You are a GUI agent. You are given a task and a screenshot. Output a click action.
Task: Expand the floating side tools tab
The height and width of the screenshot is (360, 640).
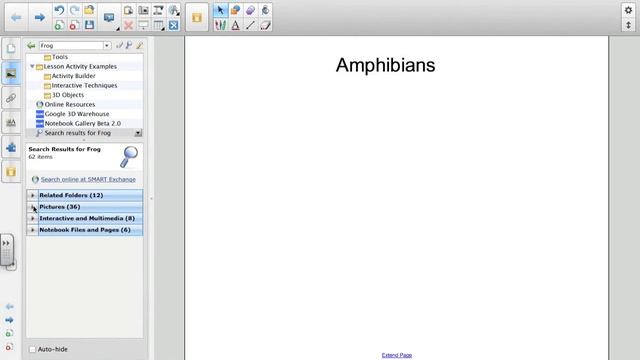6,243
